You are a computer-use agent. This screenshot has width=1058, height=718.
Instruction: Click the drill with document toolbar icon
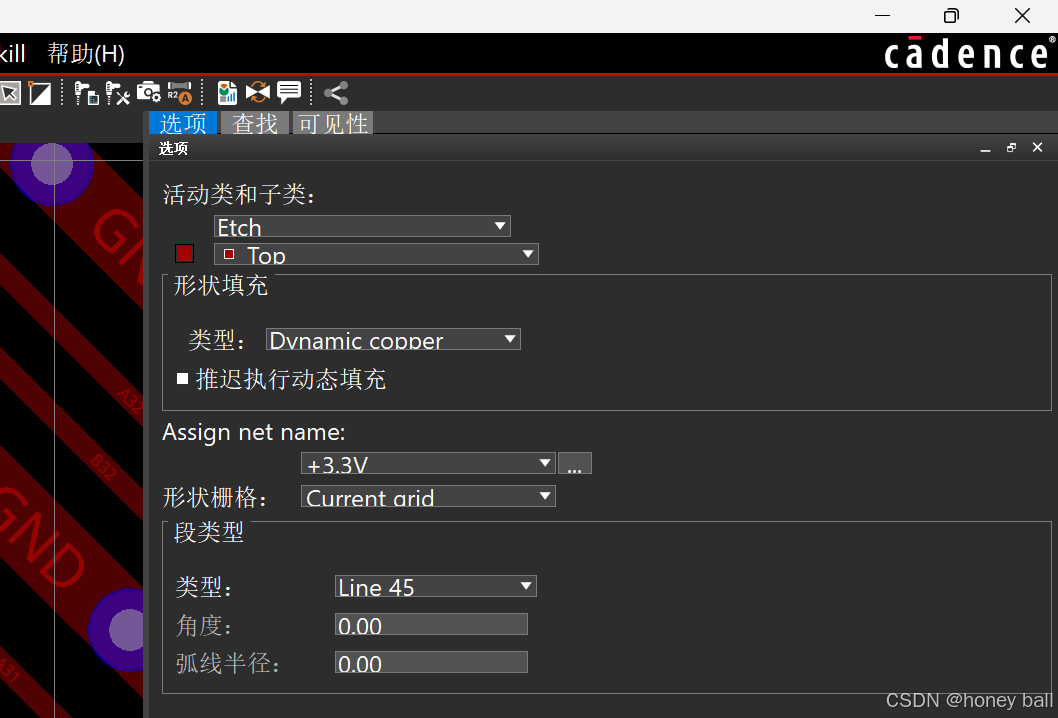86,93
